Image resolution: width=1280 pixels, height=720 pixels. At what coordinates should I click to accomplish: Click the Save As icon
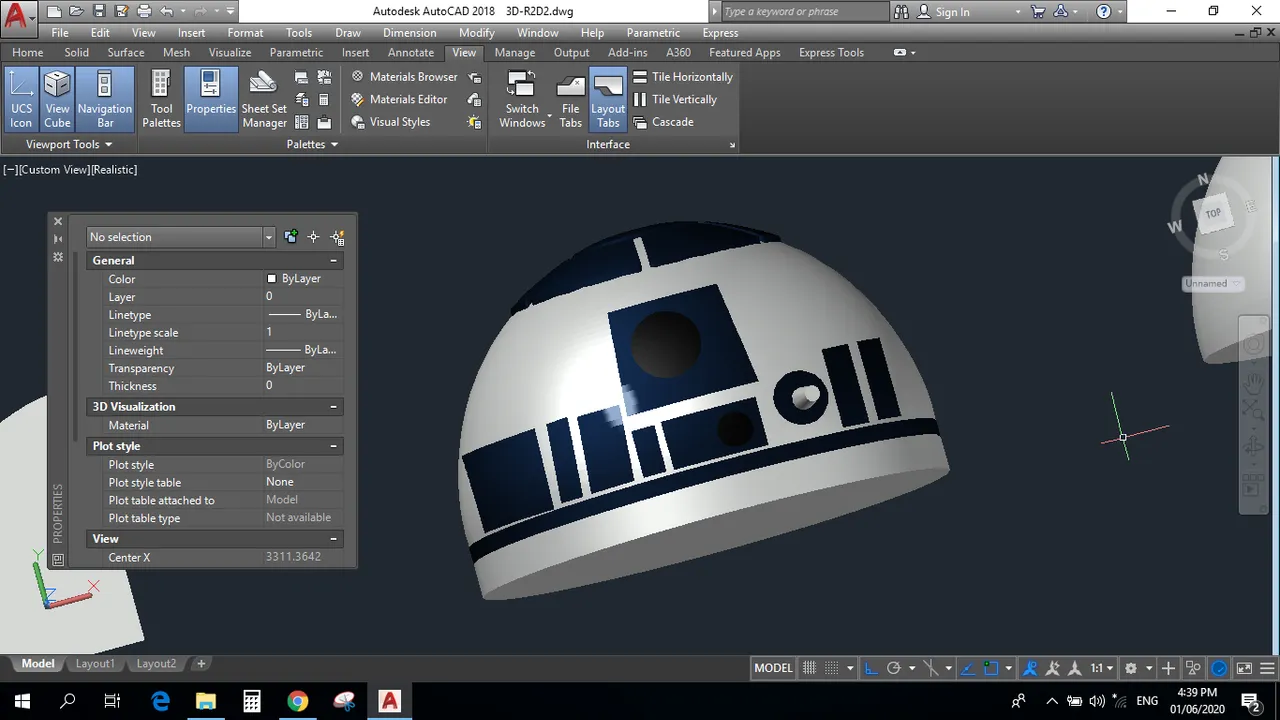click(121, 12)
